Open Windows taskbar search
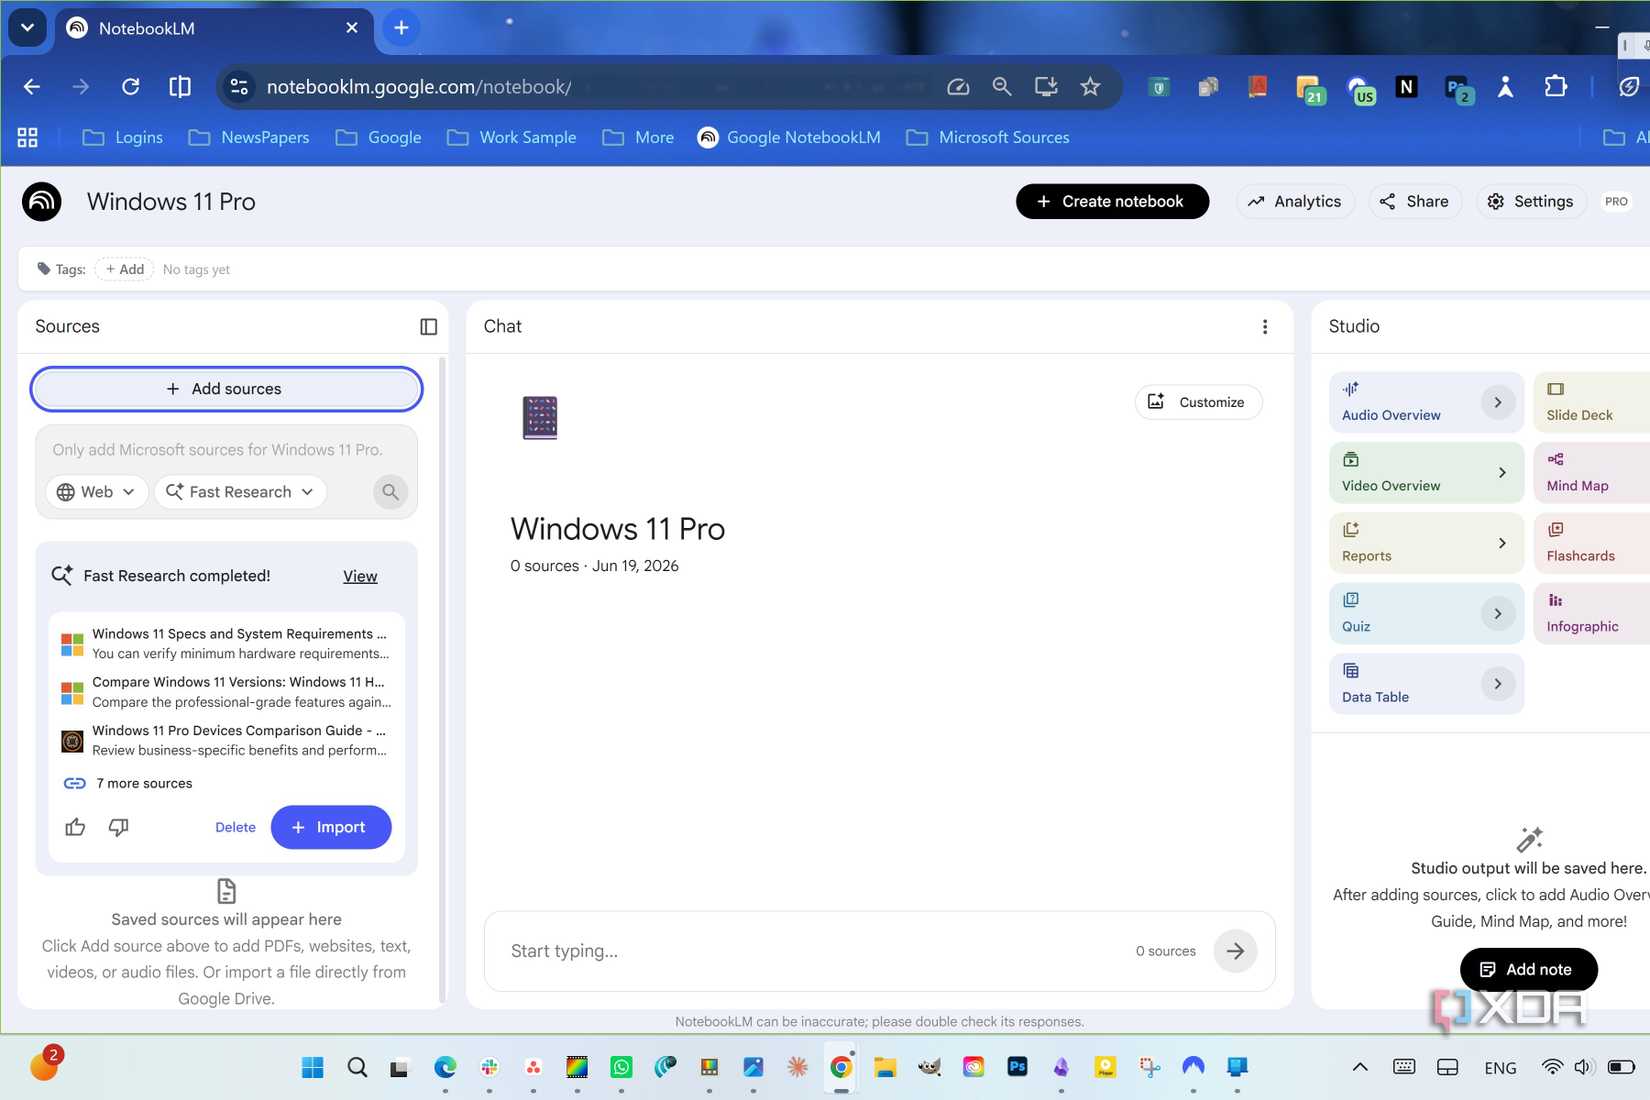The image size is (1650, 1100). click(357, 1067)
